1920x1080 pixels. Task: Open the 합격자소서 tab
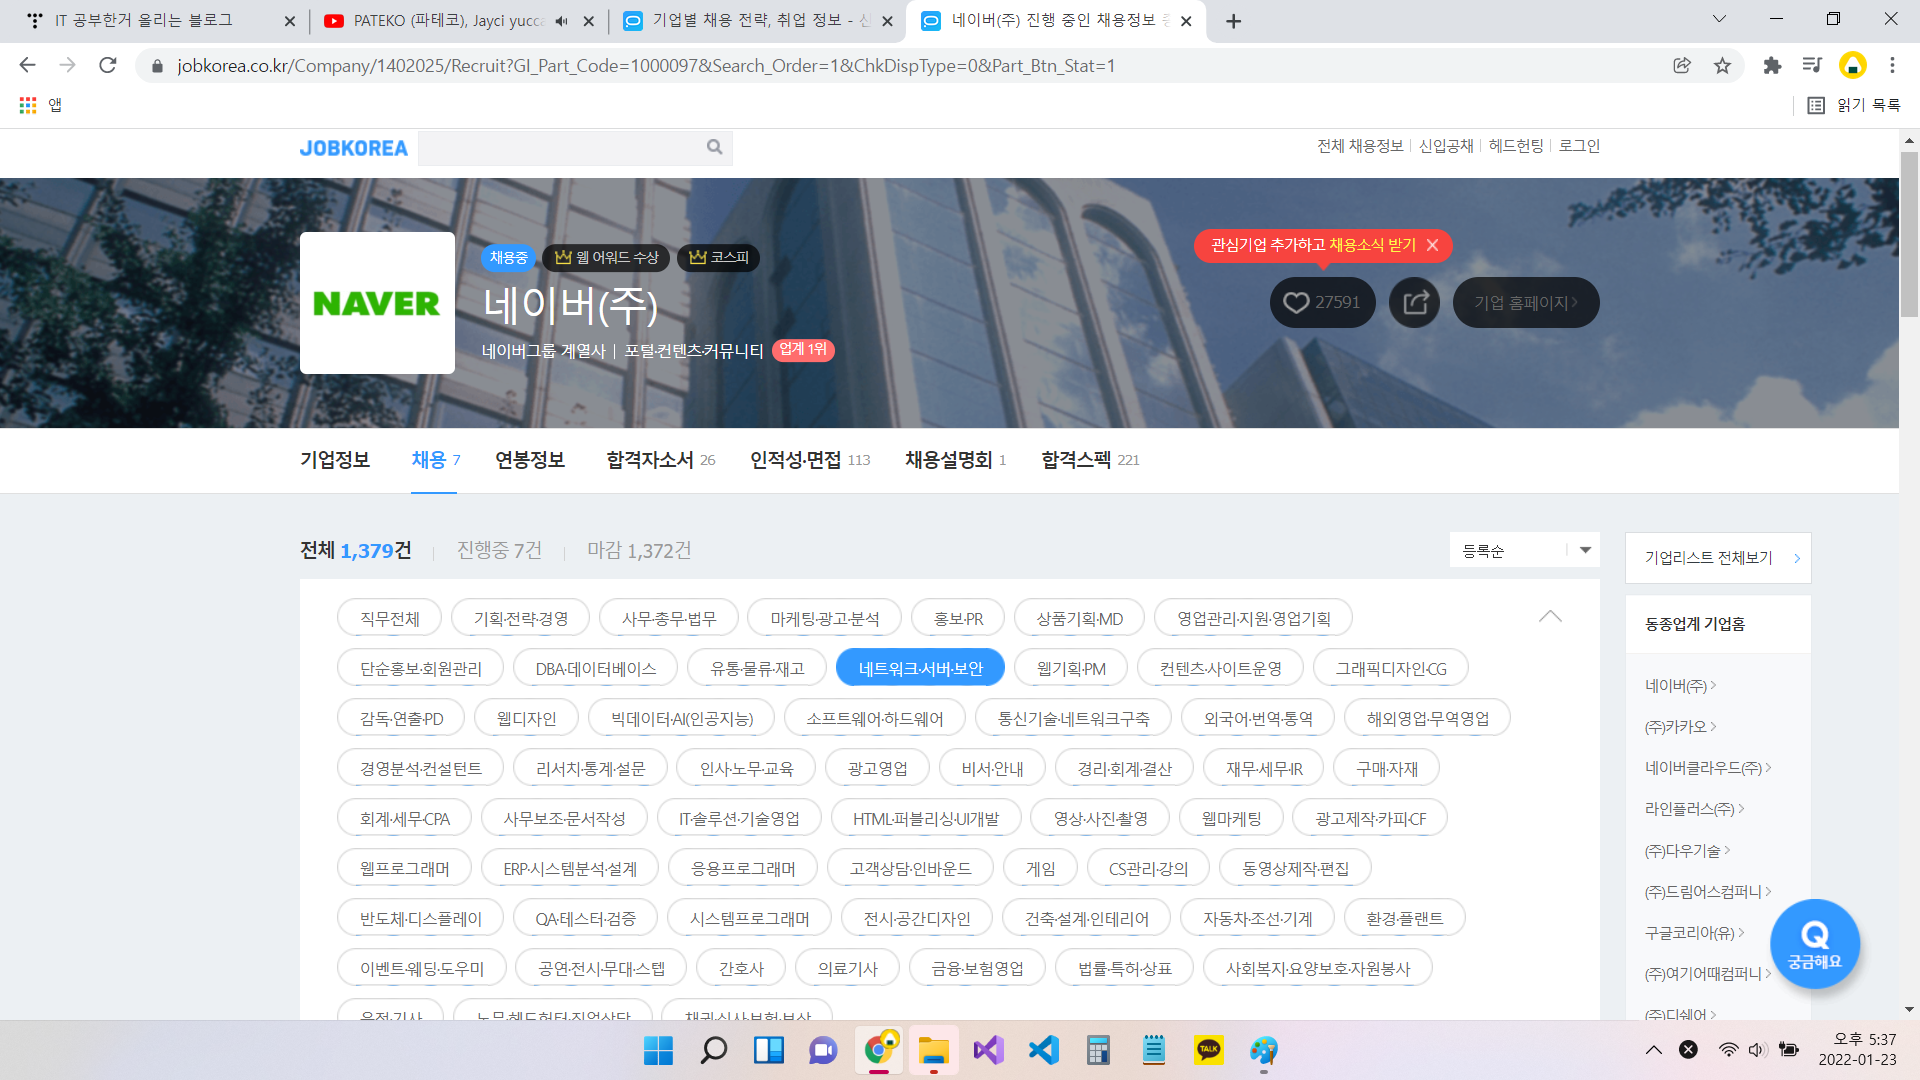click(650, 460)
